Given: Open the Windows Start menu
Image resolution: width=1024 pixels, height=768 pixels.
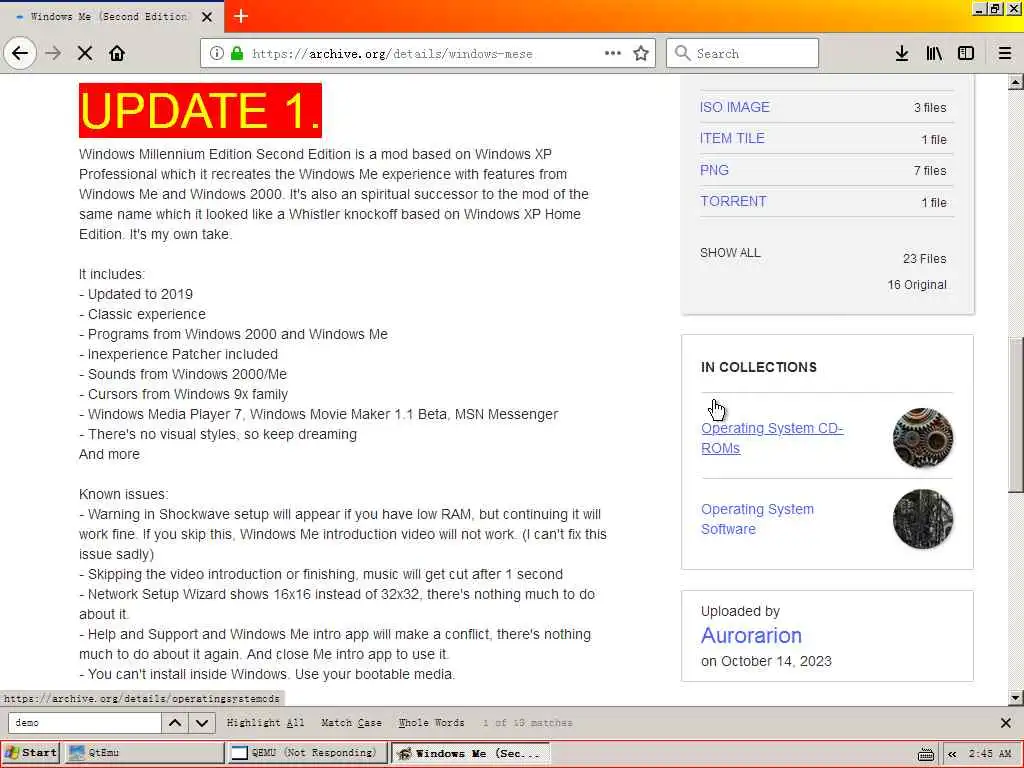Looking at the screenshot, I should (31, 753).
